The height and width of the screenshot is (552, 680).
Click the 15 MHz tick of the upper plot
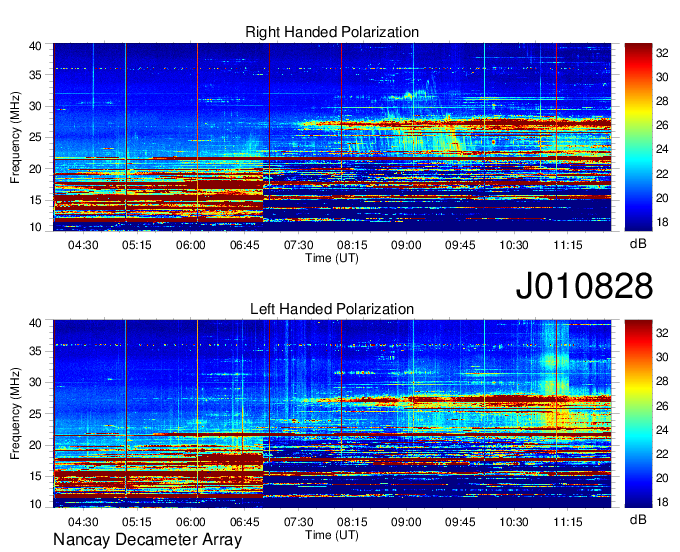tap(35, 200)
